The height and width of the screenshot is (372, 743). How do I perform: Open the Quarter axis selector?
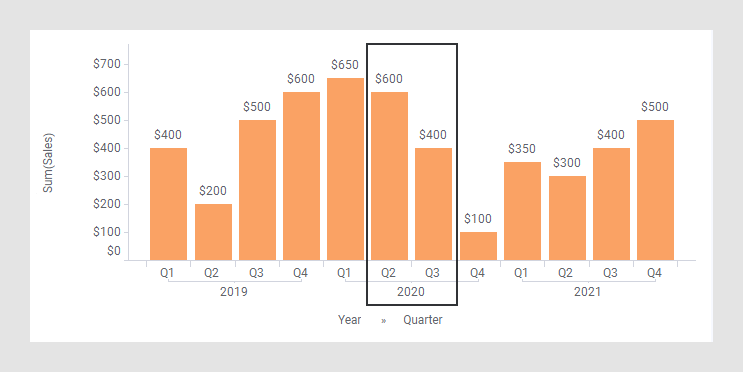point(423,320)
